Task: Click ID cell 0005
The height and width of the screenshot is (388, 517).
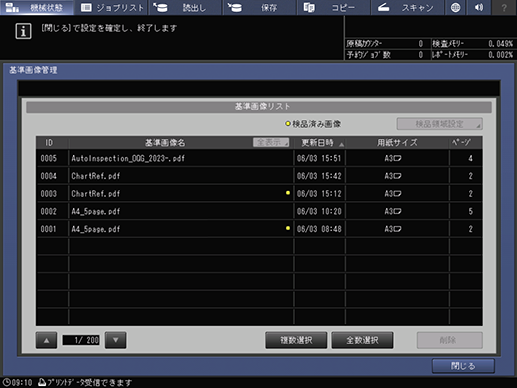Action: (49, 158)
